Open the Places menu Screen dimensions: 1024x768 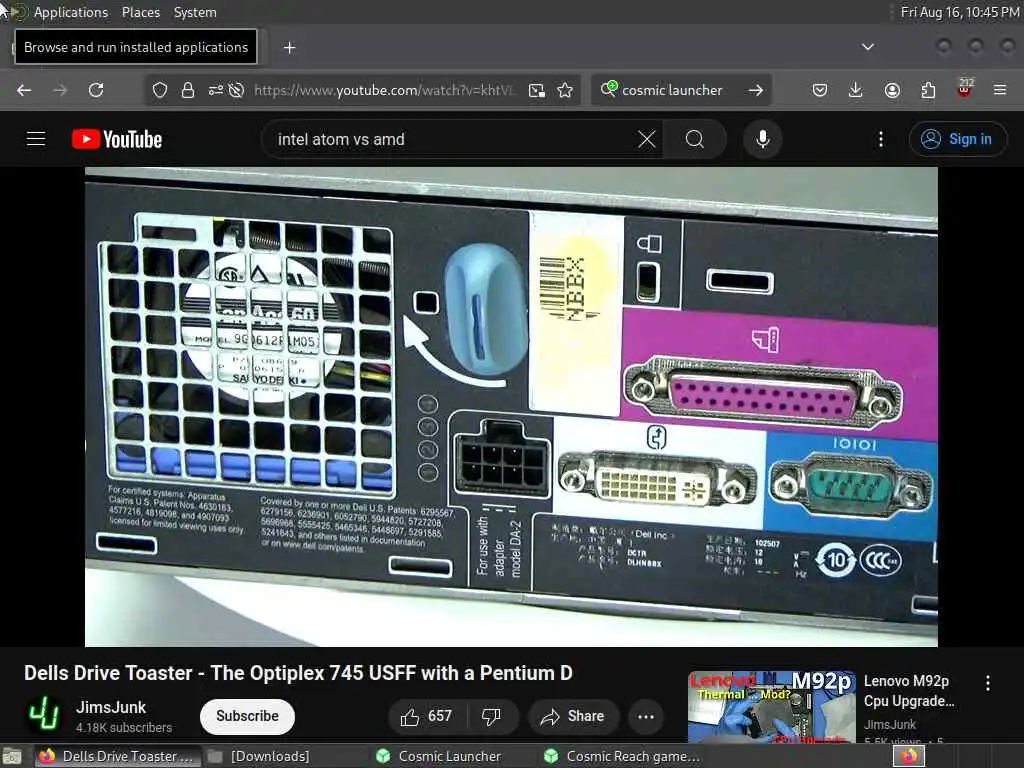pyautogui.click(x=140, y=12)
